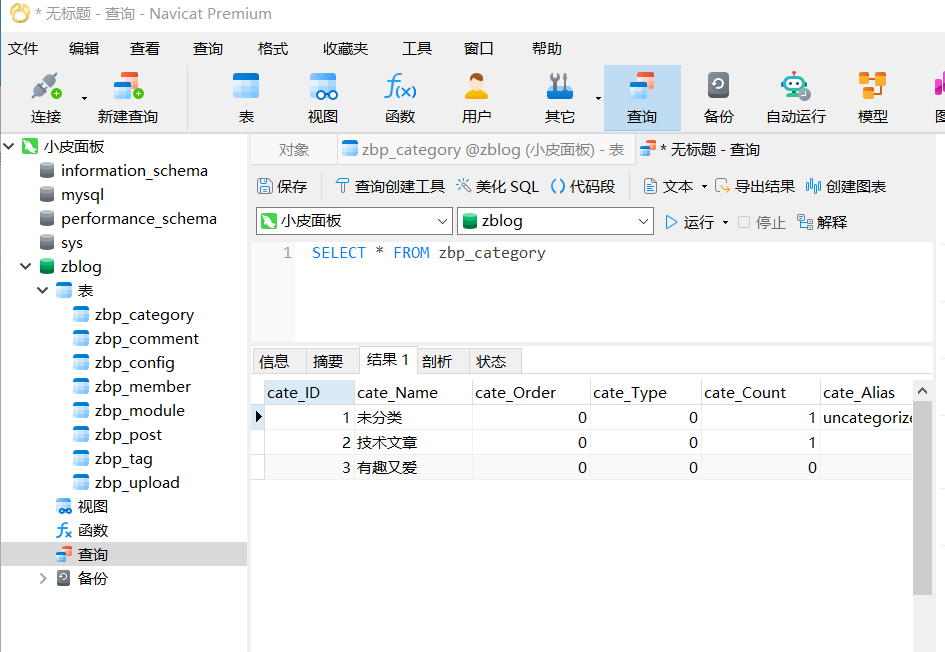Click 美化 SQL beautify button
This screenshot has height=652, width=945.
tap(497, 186)
